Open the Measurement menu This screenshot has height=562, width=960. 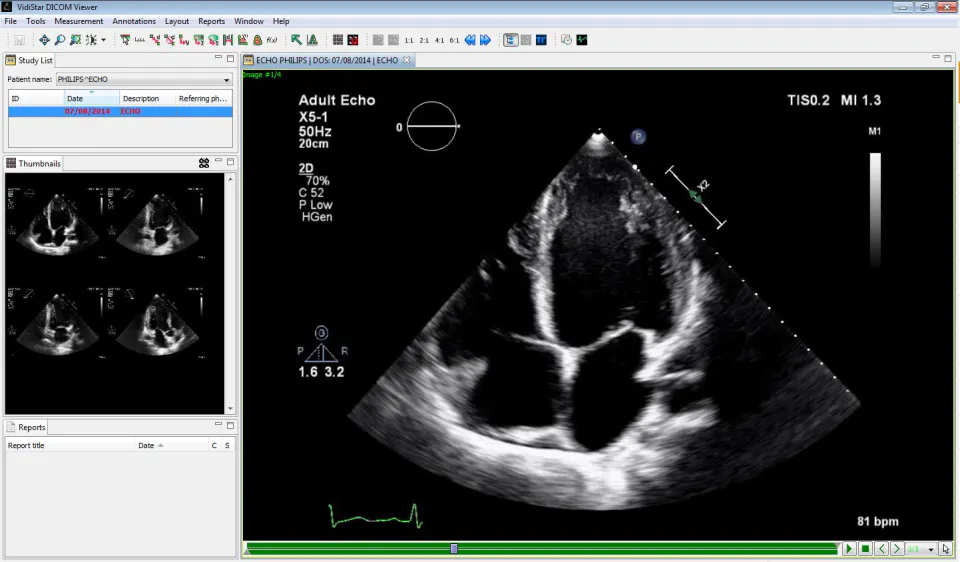point(78,21)
